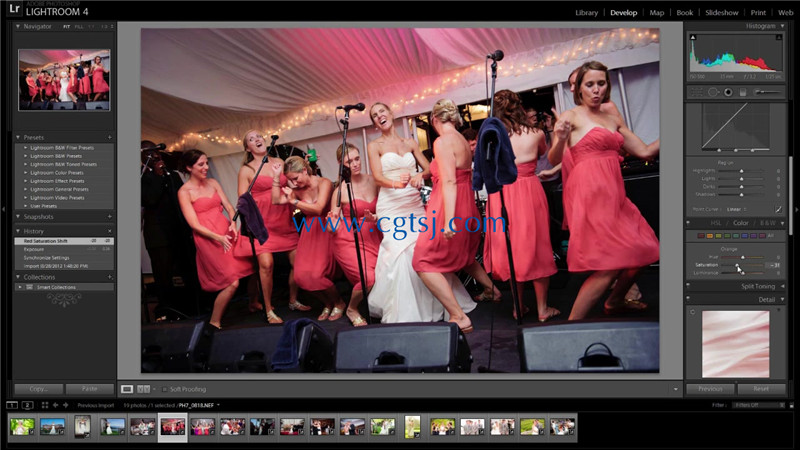Screen dimensions: 800x450
Task: Switch to HSL adjustment tab
Action: (716, 223)
